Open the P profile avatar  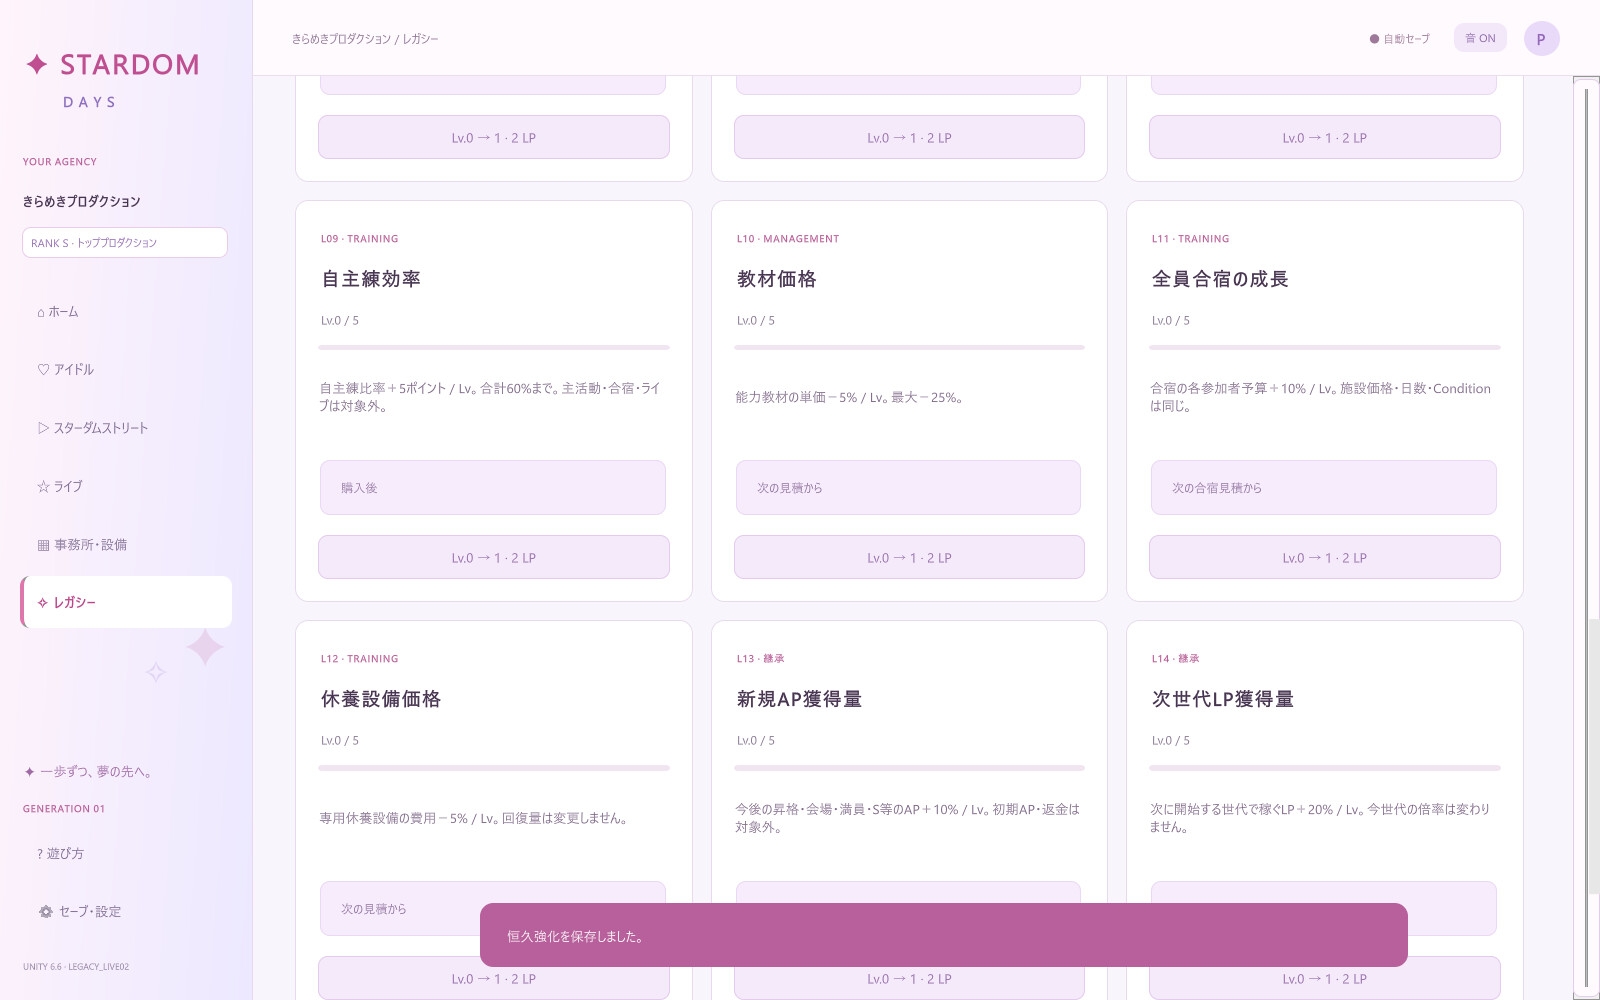[x=1541, y=39]
